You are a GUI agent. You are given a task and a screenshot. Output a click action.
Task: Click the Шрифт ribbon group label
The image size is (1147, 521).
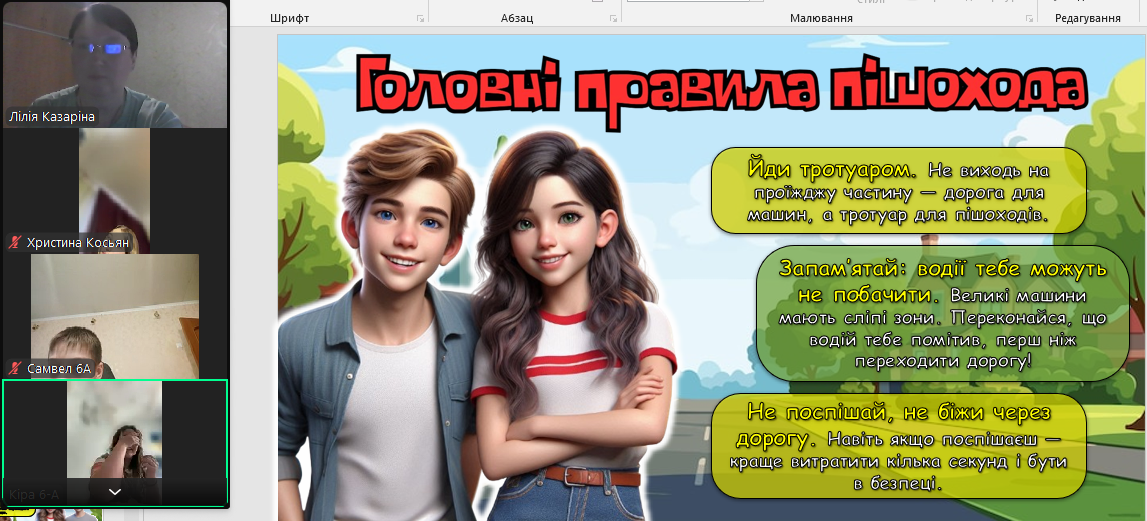(x=290, y=18)
